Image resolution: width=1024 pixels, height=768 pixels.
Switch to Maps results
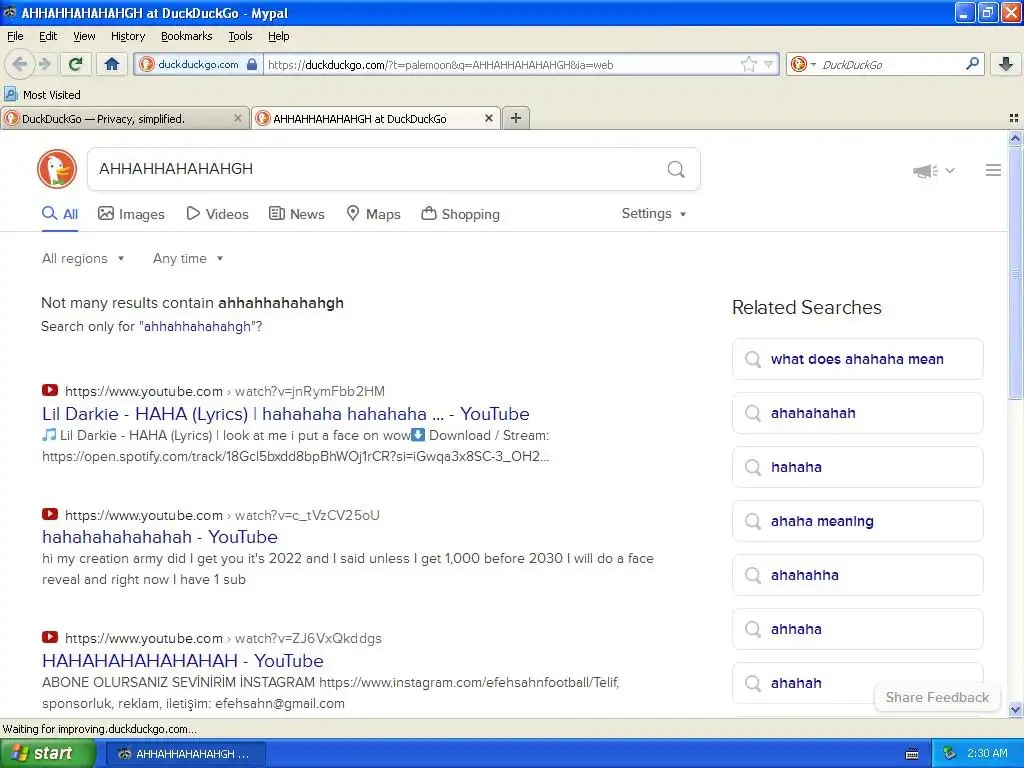click(373, 214)
